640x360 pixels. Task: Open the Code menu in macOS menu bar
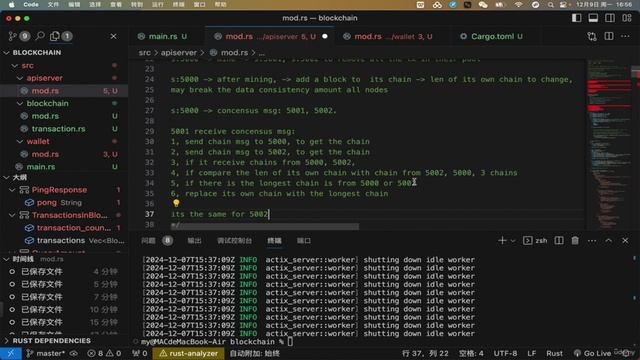(31, 4)
